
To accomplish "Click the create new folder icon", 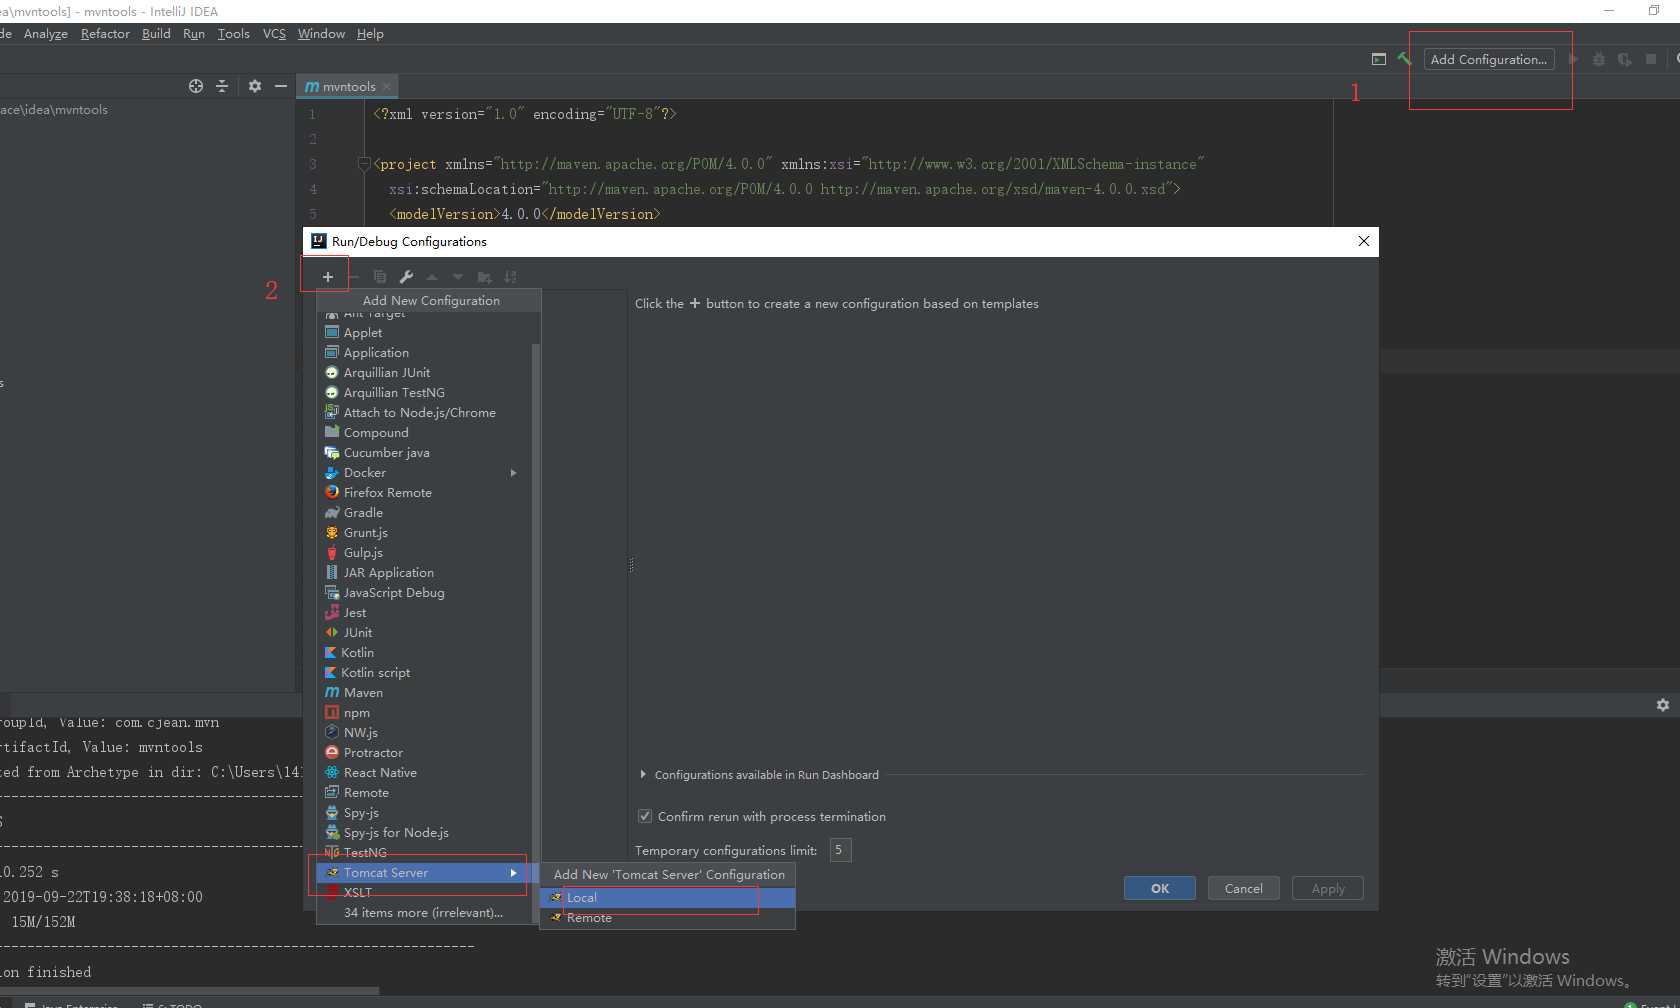I will (x=485, y=277).
